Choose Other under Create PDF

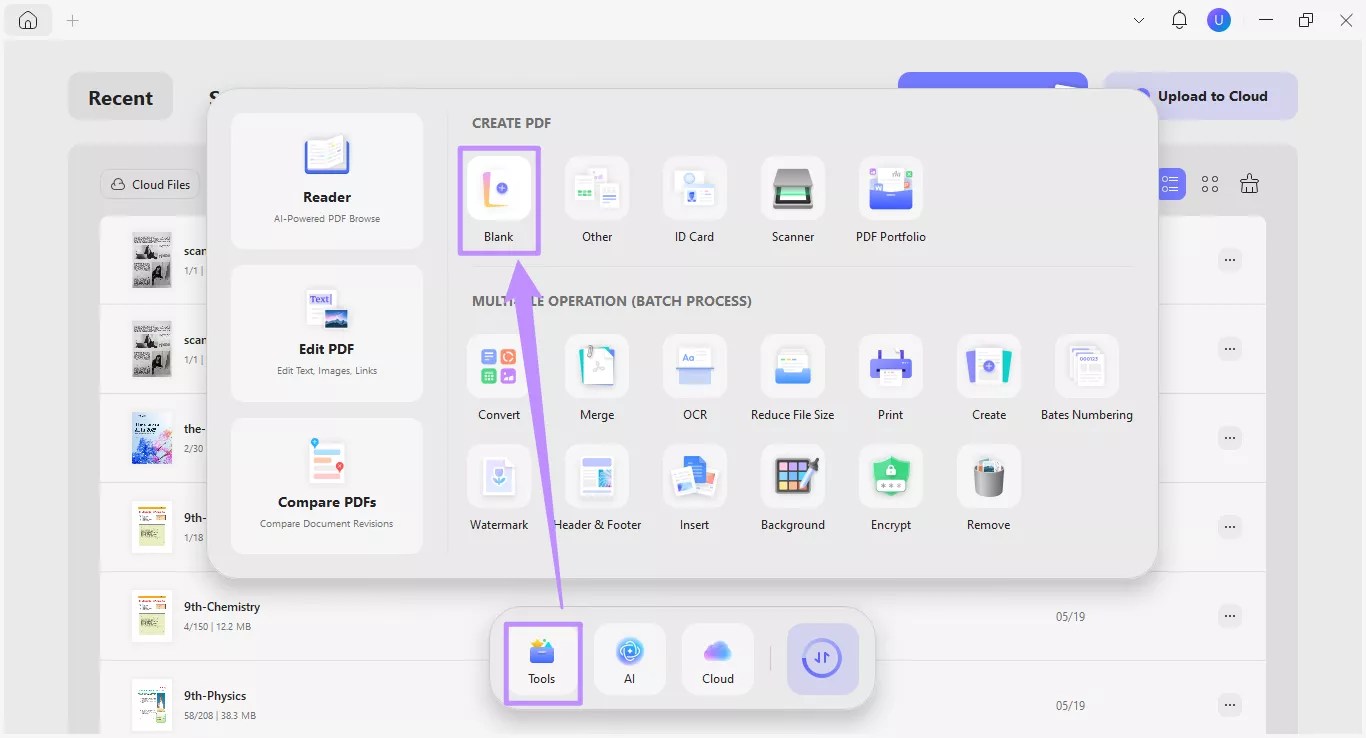pos(597,200)
